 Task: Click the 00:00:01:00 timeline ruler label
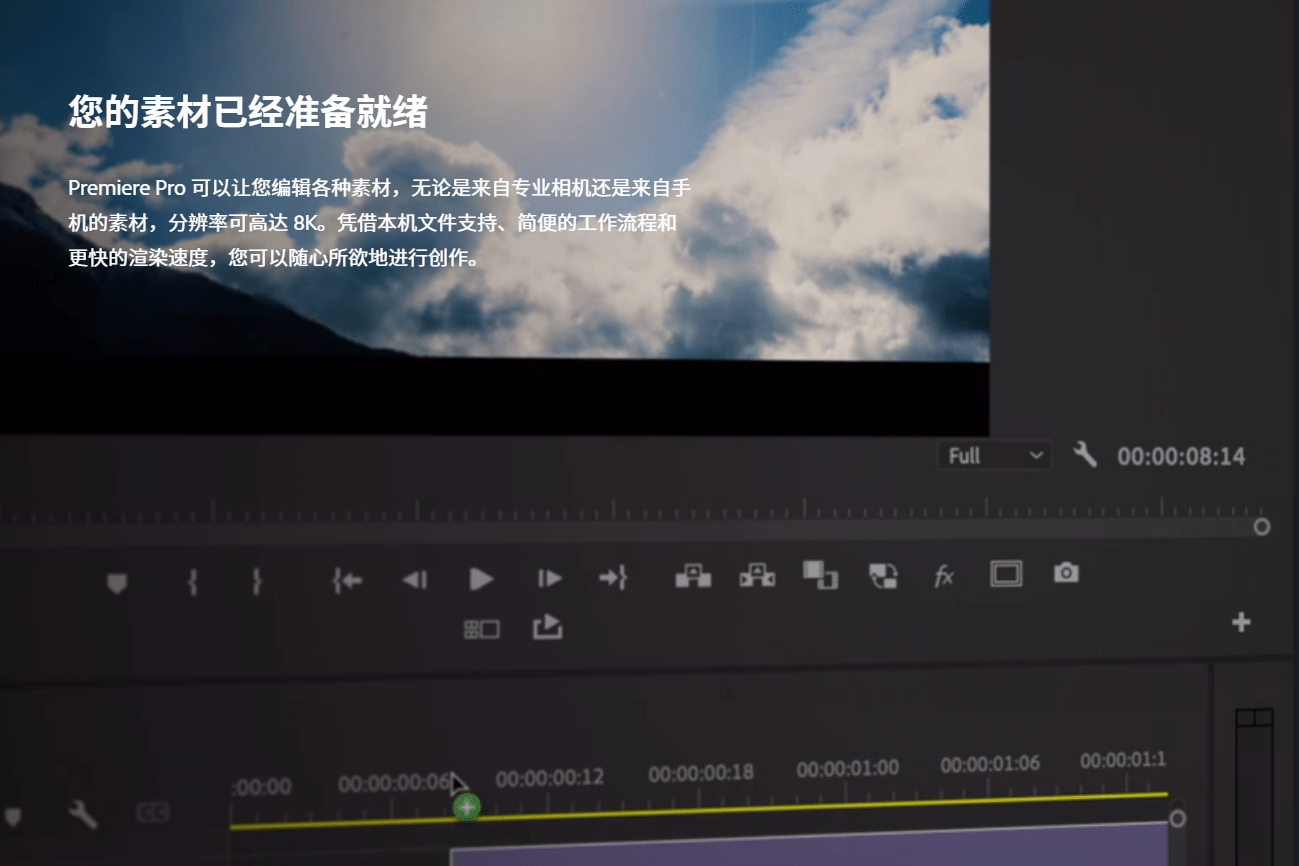[x=848, y=769]
